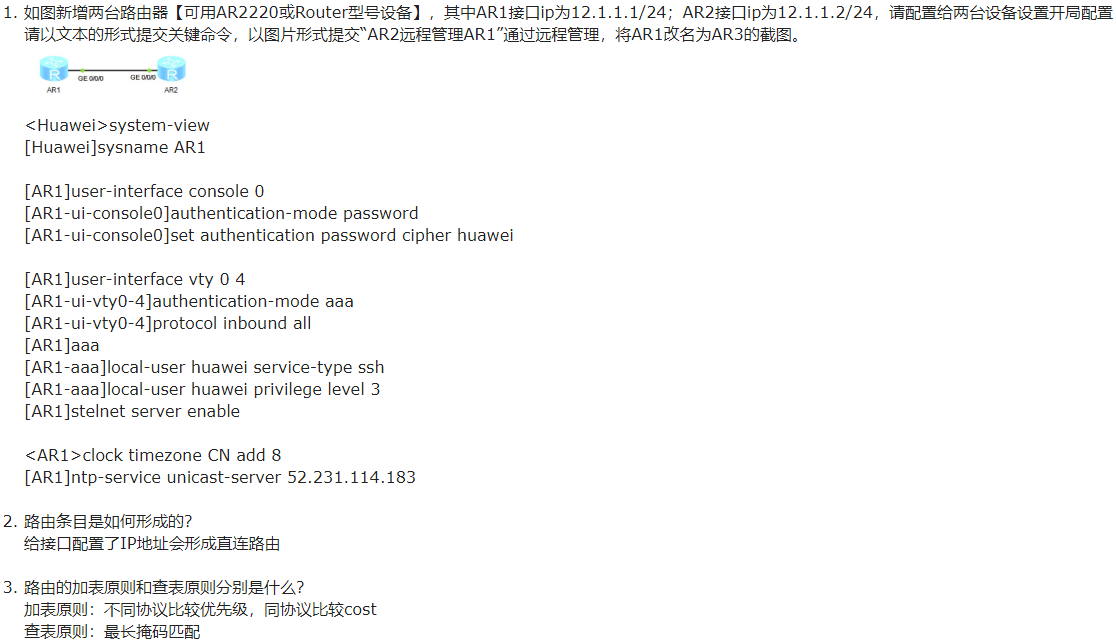Click the protocol inbound all line

[x=168, y=323]
